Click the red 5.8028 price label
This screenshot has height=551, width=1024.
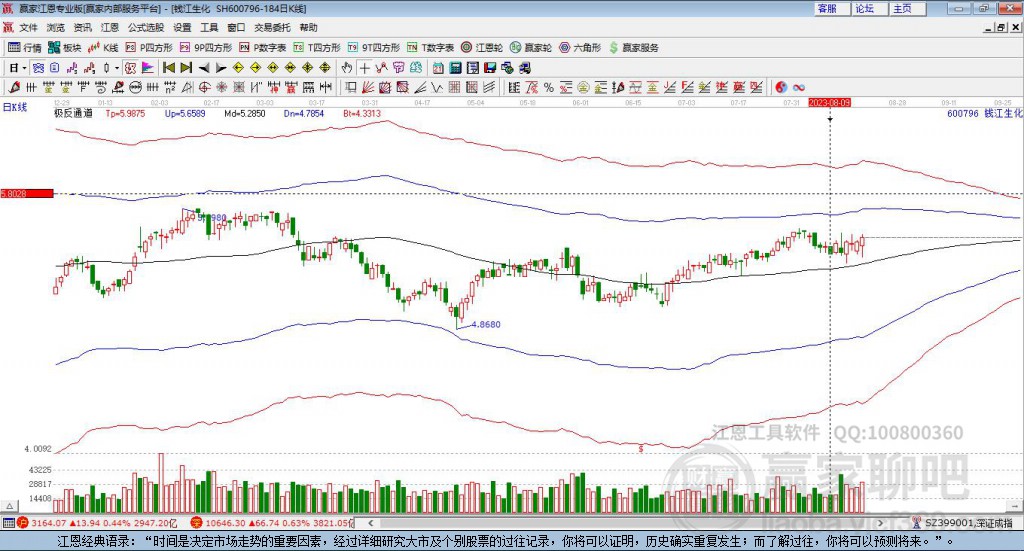[27, 194]
